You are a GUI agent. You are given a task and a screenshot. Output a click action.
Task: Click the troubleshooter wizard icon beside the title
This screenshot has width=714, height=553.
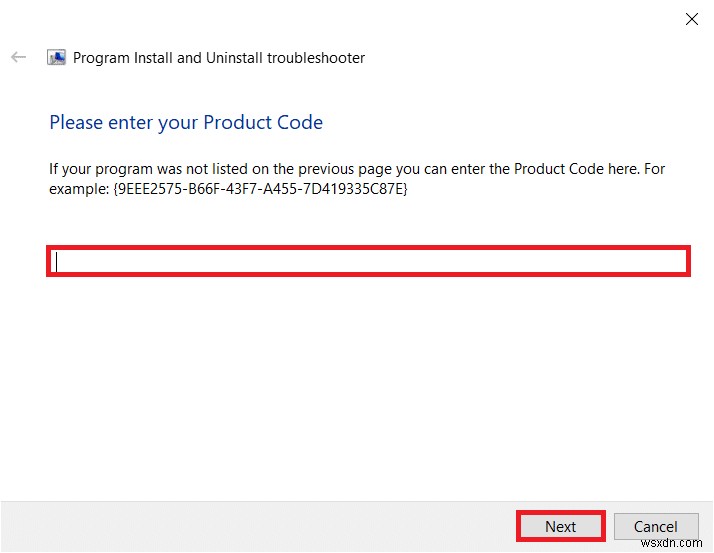[x=57, y=58]
